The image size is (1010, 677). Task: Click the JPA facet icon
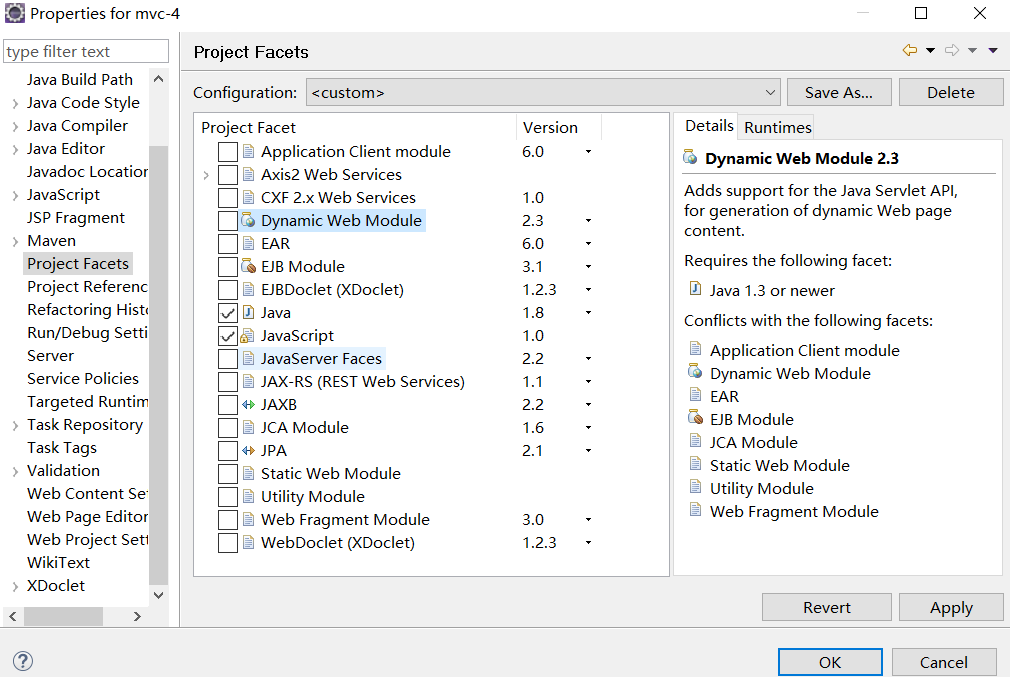pyautogui.click(x=249, y=451)
